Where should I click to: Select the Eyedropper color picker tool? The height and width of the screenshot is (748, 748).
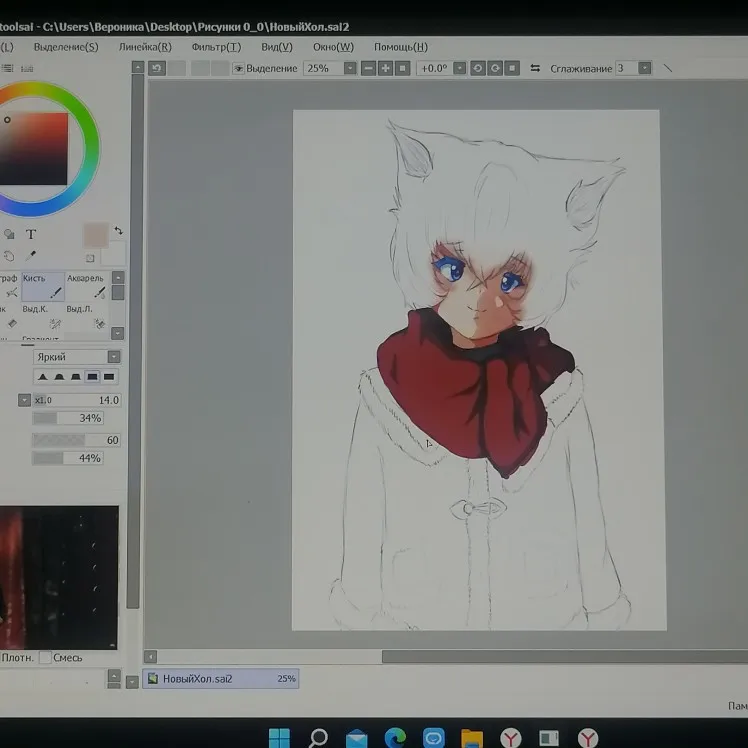pos(31,256)
